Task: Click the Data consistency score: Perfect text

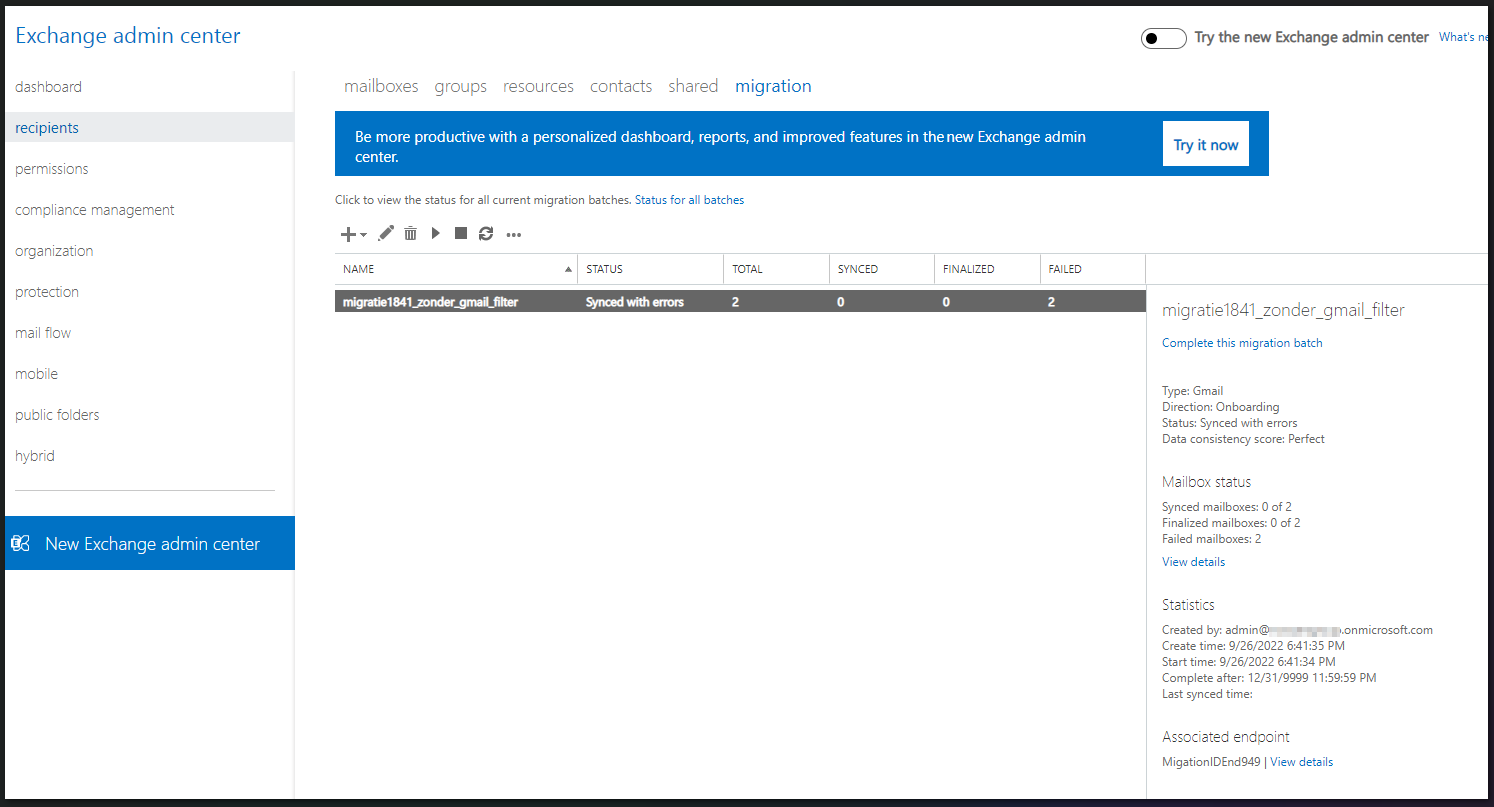Action: click(x=1243, y=439)
